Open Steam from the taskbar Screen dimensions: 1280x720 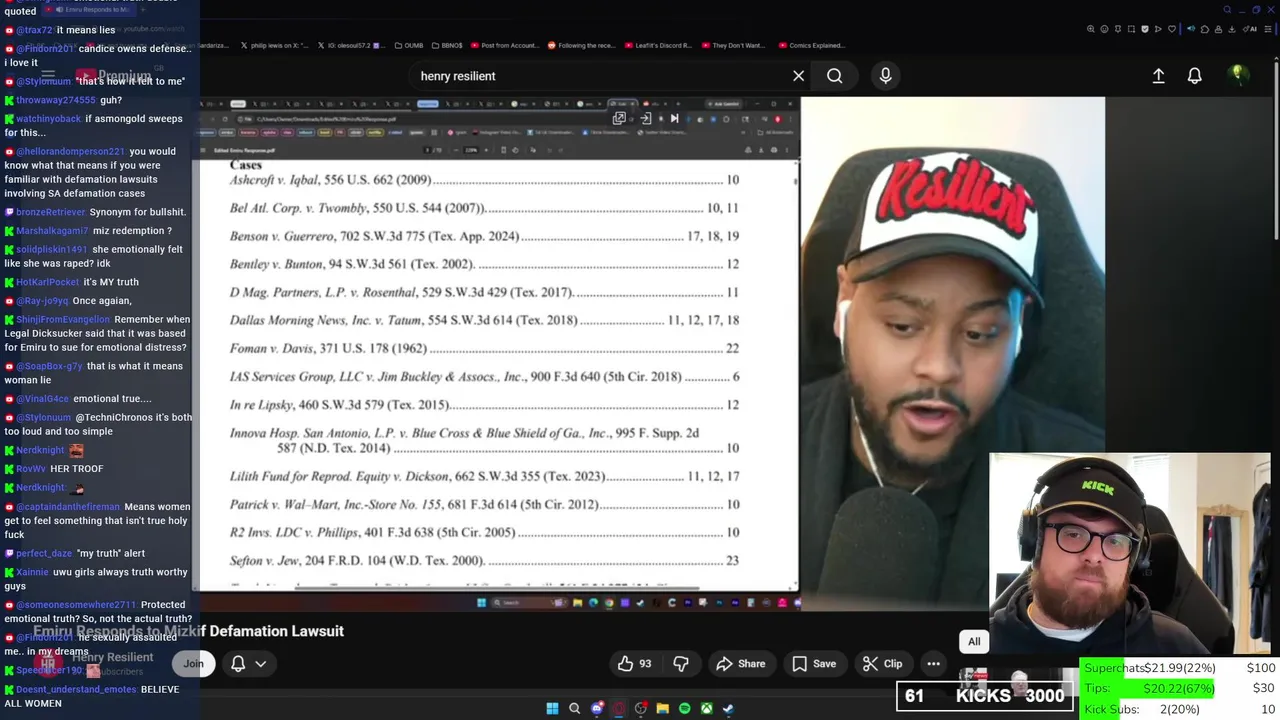click(x=728, y=708)
